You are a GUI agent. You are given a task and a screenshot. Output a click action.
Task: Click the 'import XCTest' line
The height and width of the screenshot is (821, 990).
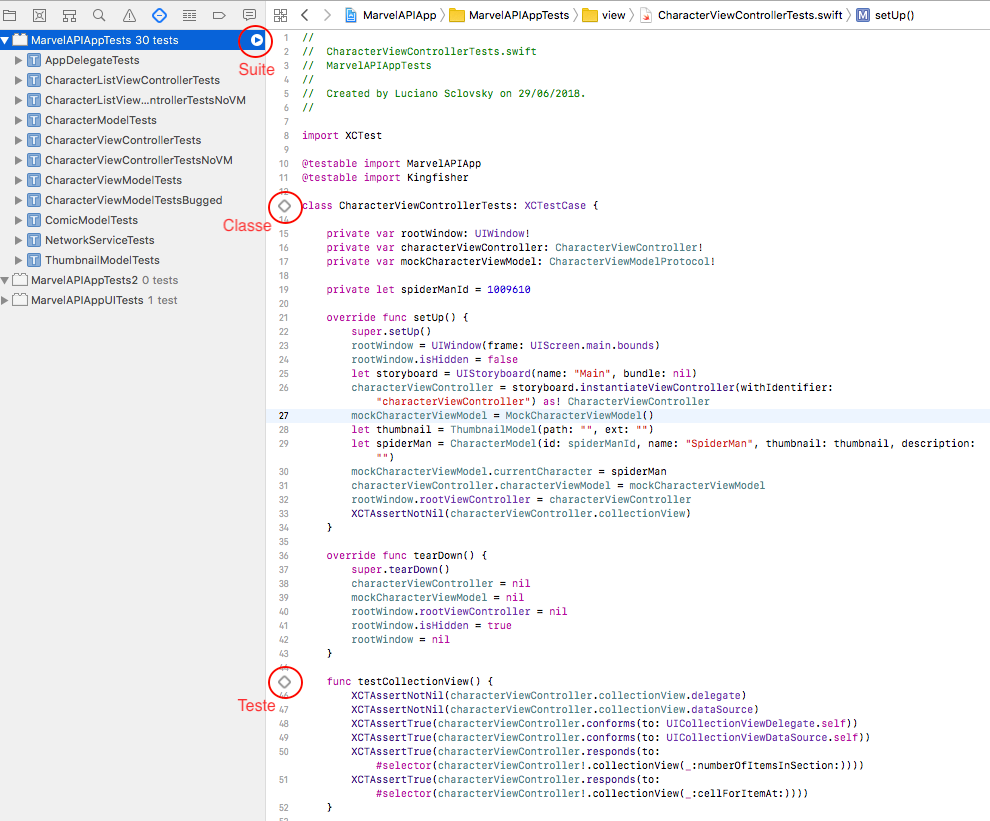pyautogui.click(x=342, y=136)
